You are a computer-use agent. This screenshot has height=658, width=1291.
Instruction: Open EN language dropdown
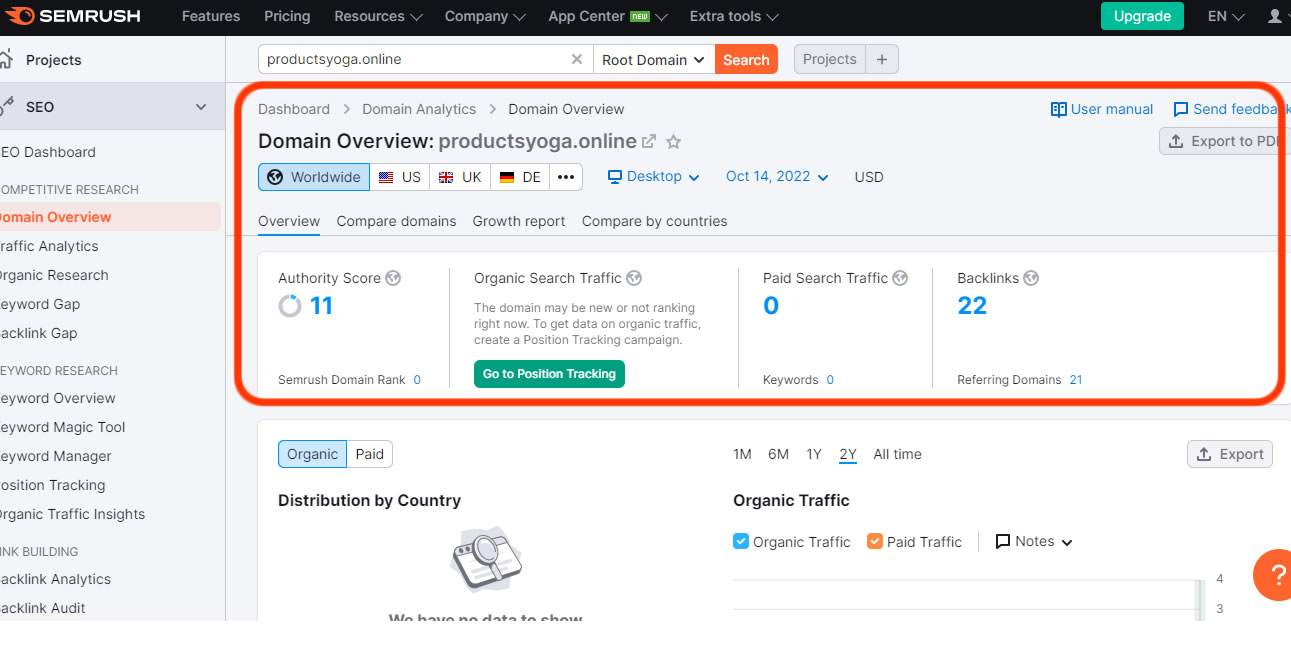pos(1226,16)
